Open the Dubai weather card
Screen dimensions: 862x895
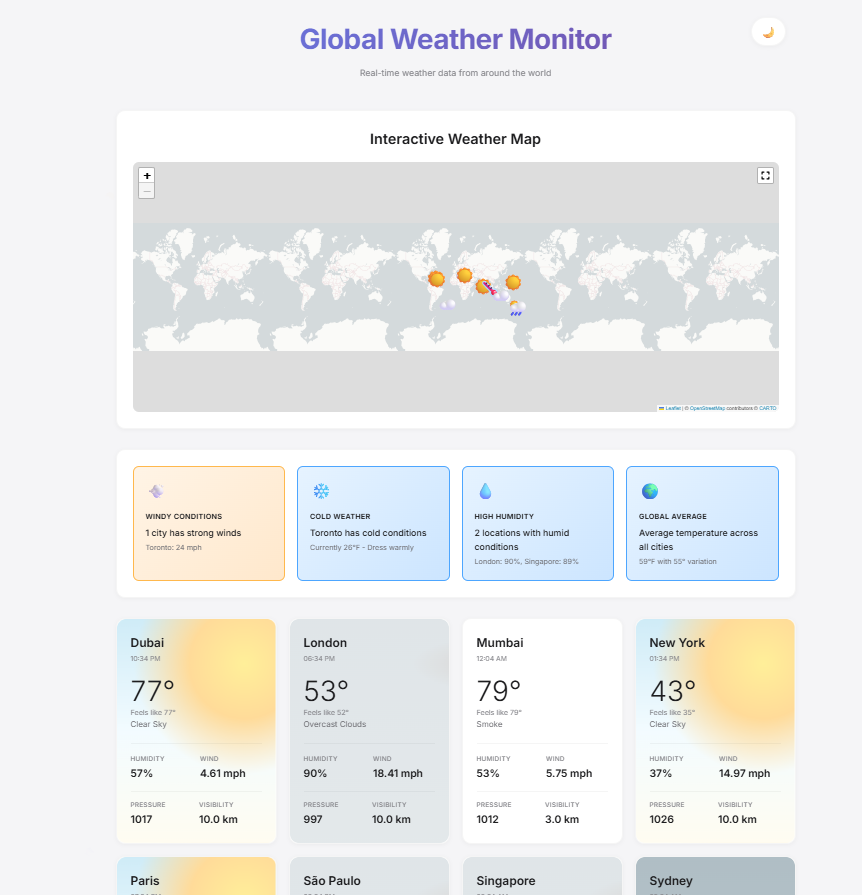click(196, 731)
